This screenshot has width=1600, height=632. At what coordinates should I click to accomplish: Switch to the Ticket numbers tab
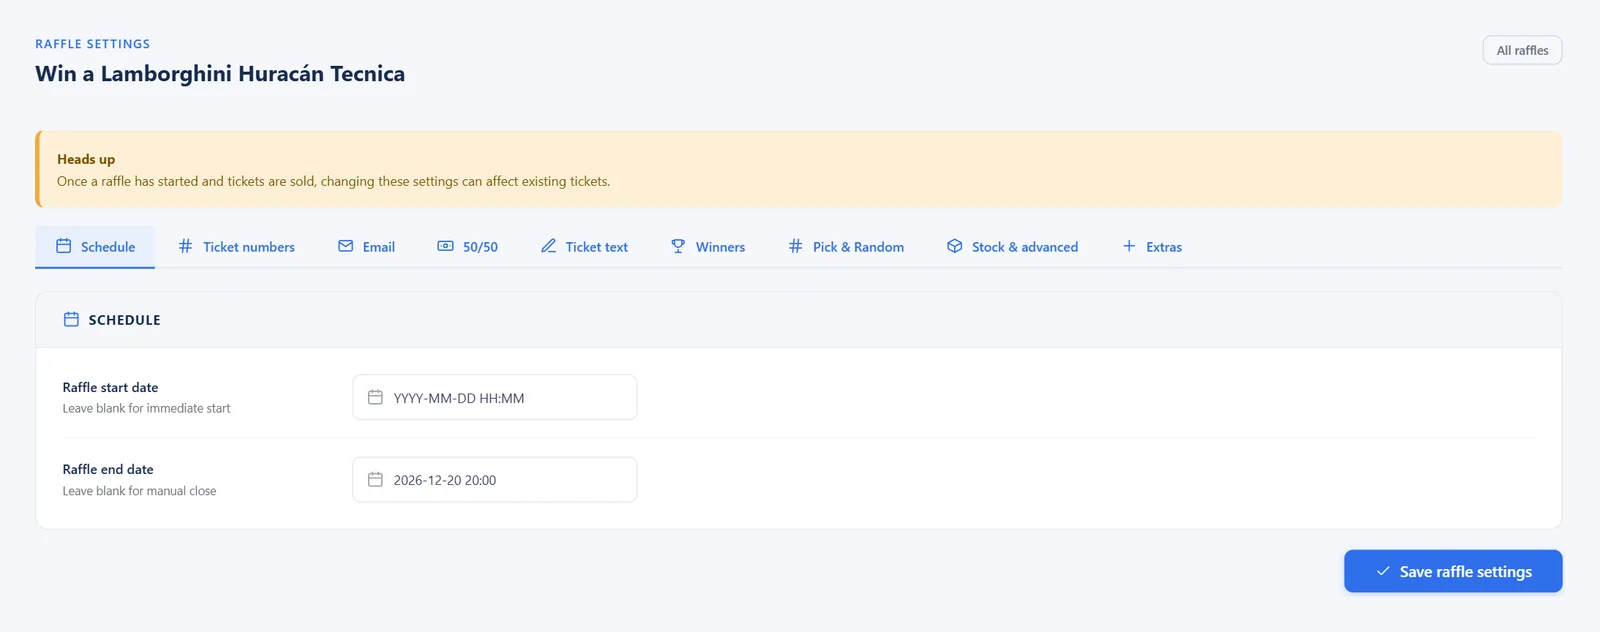point(236,247)
